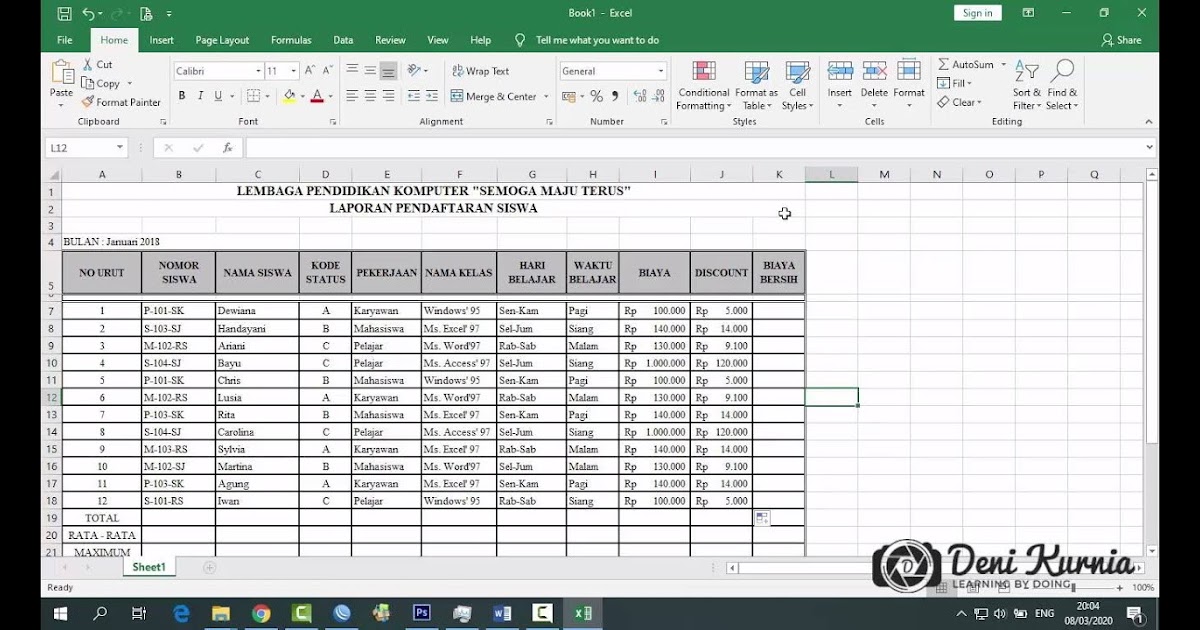This screenshot has width=1200, height=630.
Task: Toggle Center alignment button
Action: point(370,96)
